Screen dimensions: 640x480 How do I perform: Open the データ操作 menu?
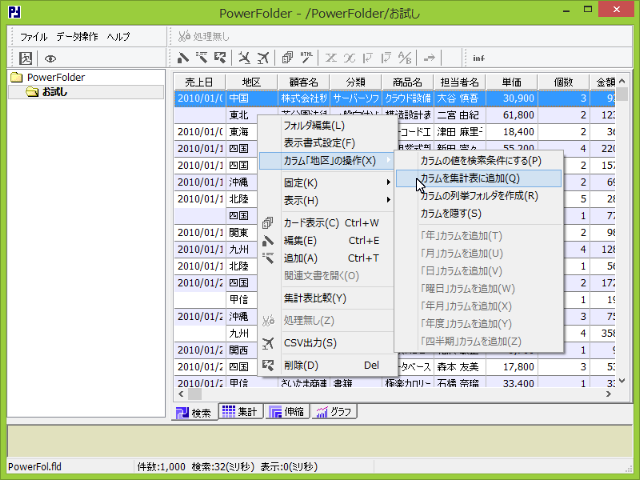coord(77,37)
